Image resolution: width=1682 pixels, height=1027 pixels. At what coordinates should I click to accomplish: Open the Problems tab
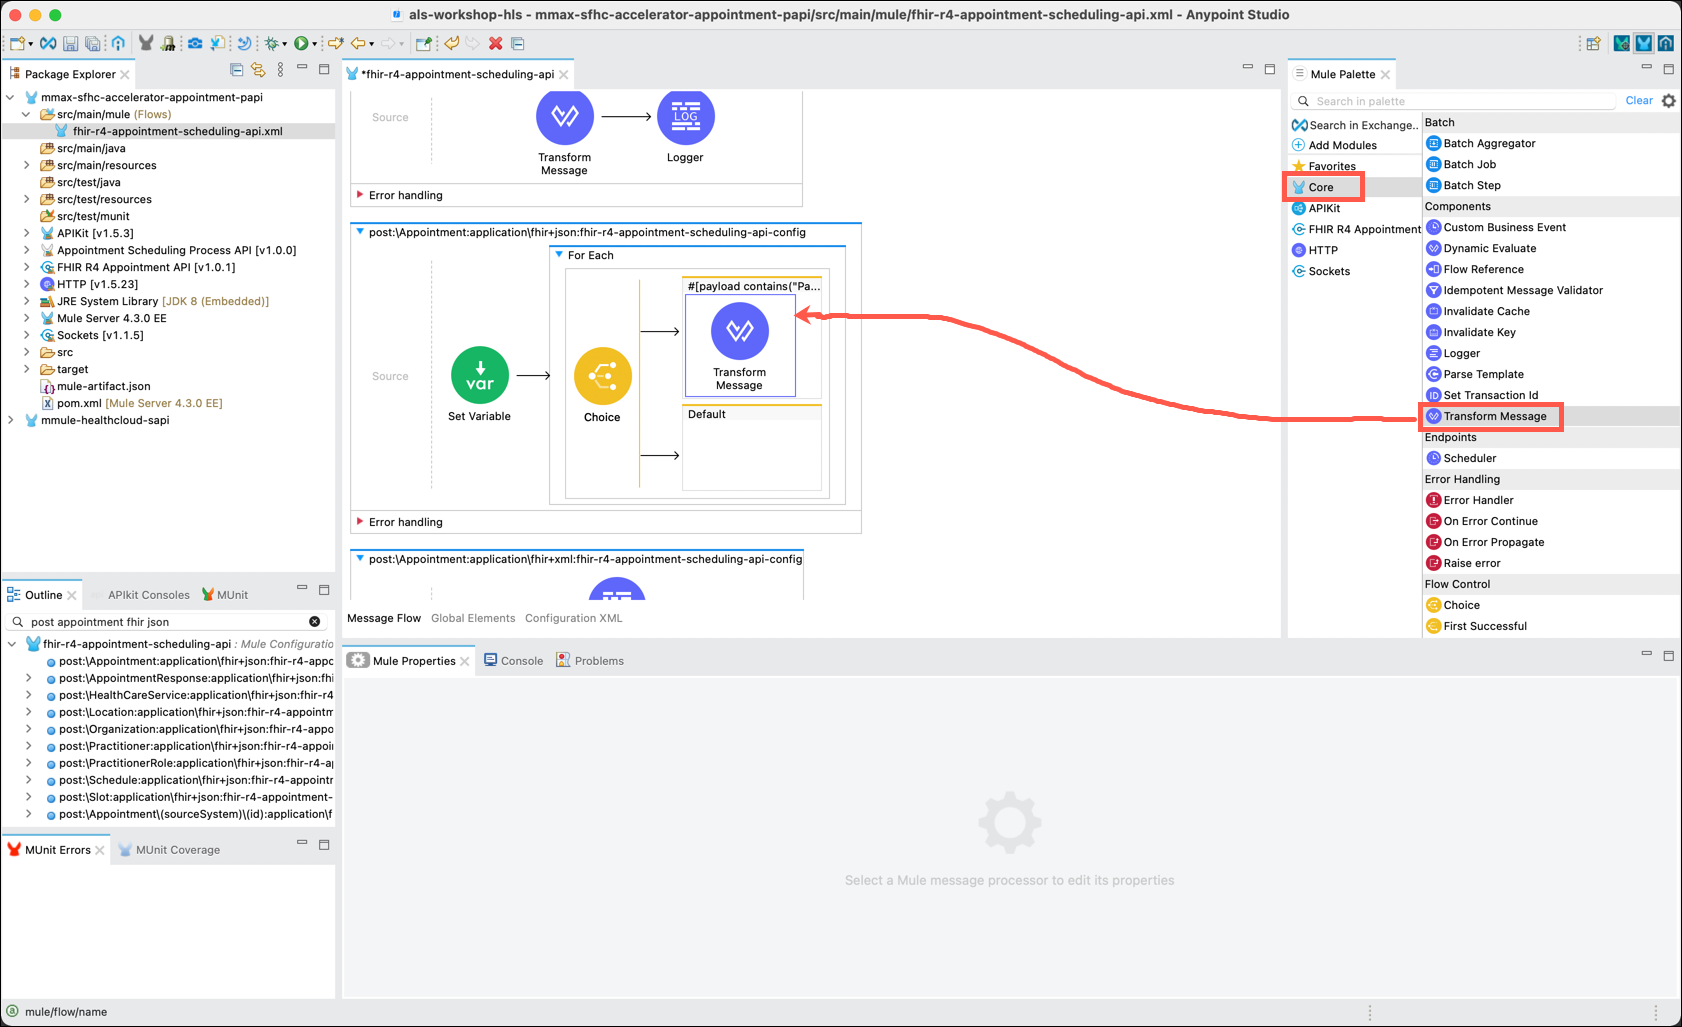tap(590, 660)
